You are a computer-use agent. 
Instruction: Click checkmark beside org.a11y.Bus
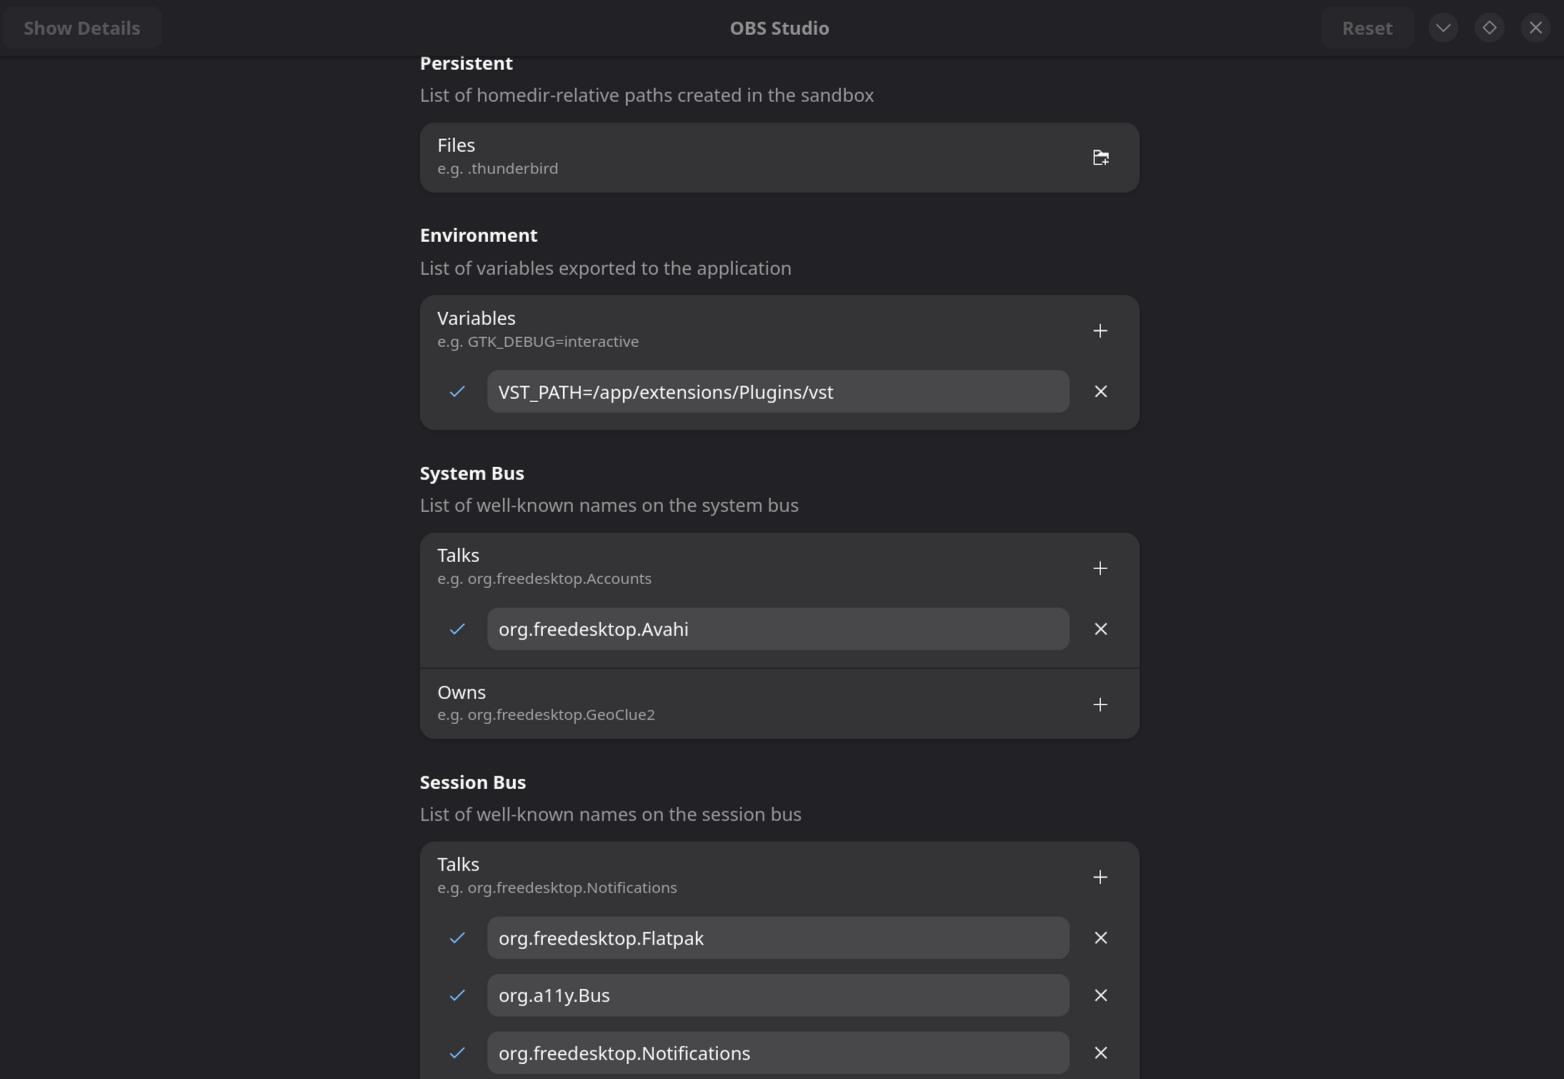pyautogui.click(x=457, y=995)
